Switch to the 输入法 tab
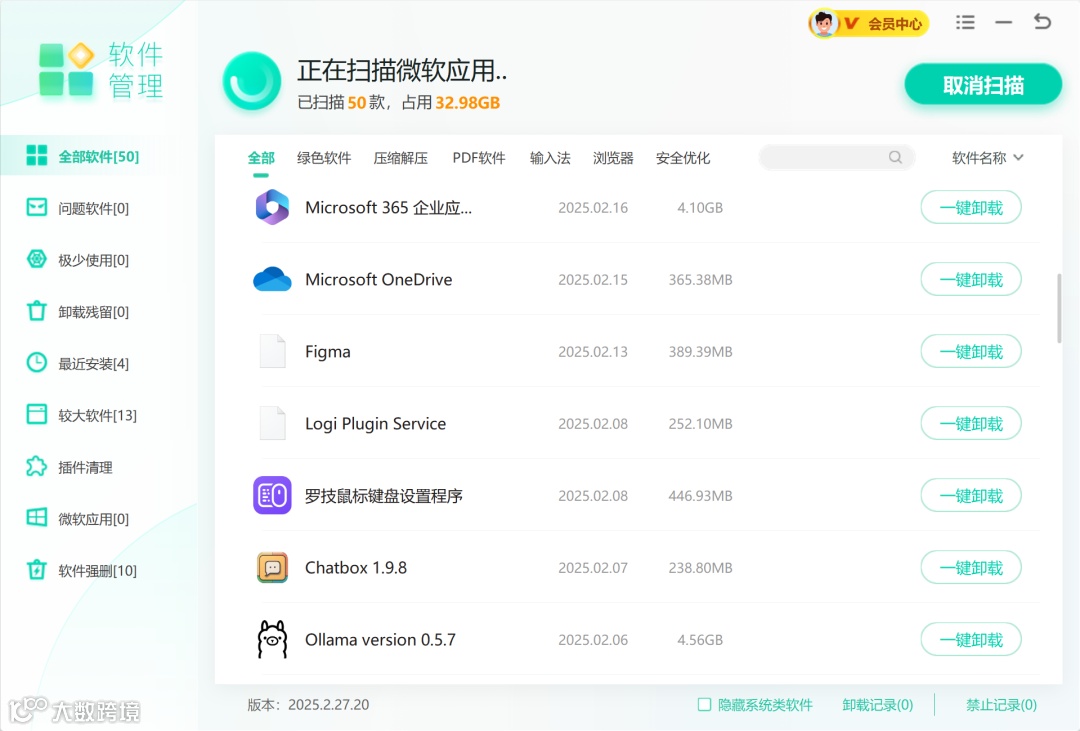Screen dimensions: 1080x731 coord(550,158)
